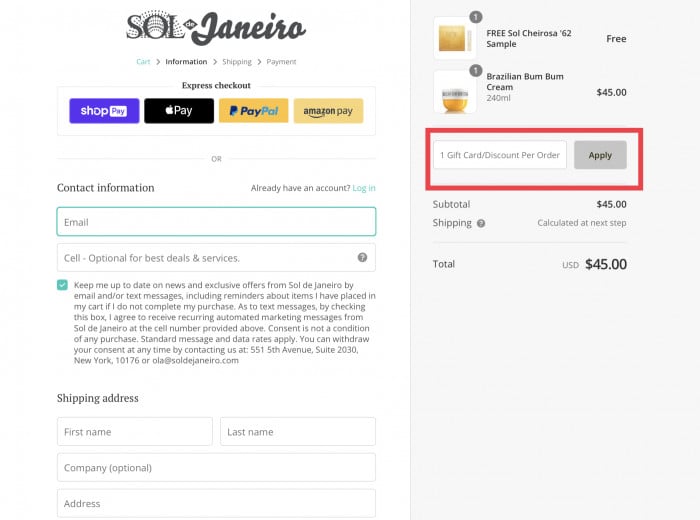Select the Information breadcrumb step
Screen dimensions: 700x520
tap(186, 62)
